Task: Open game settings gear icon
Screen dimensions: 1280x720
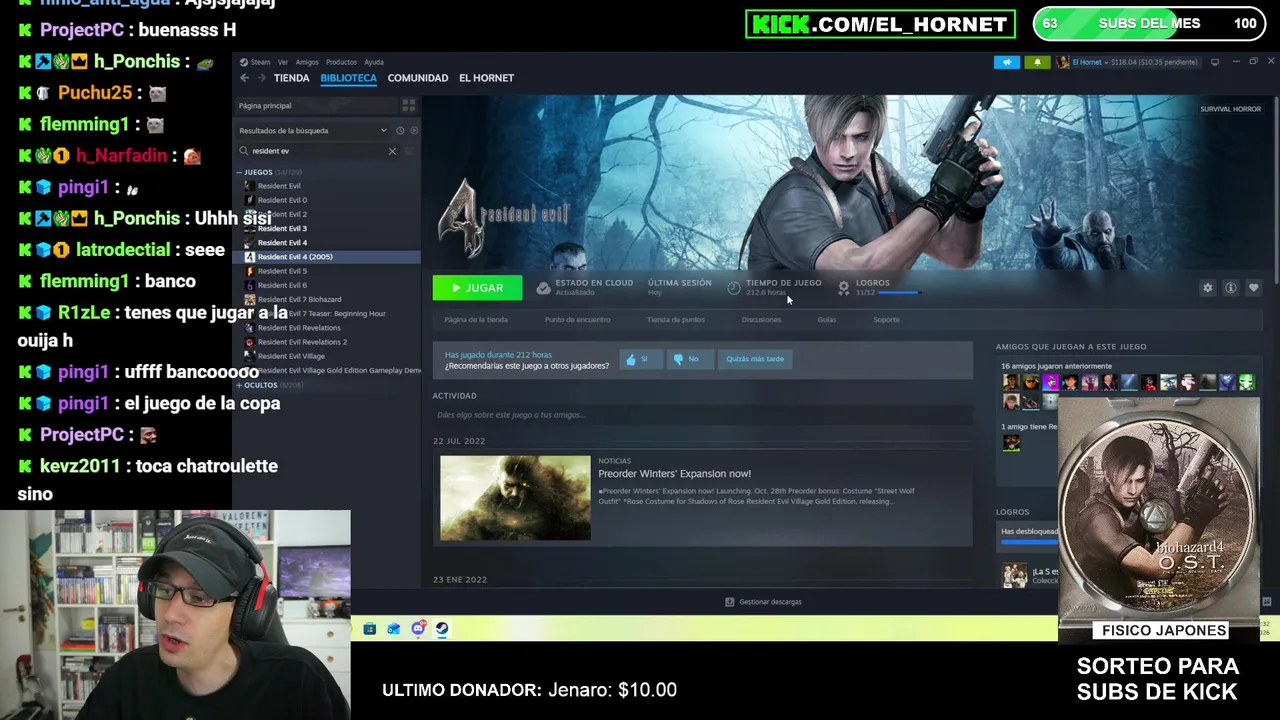Action: click(x=1208, y=288)
